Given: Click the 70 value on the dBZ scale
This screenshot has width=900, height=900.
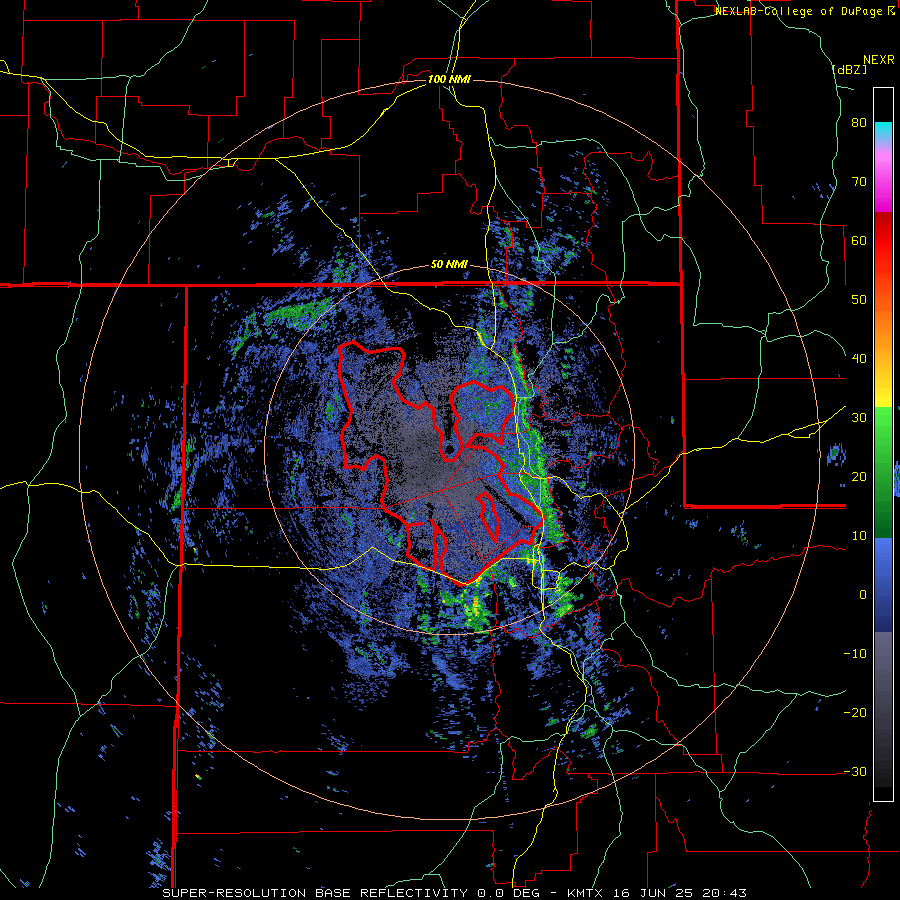Looking at the screenshot, I should [859, 182].
